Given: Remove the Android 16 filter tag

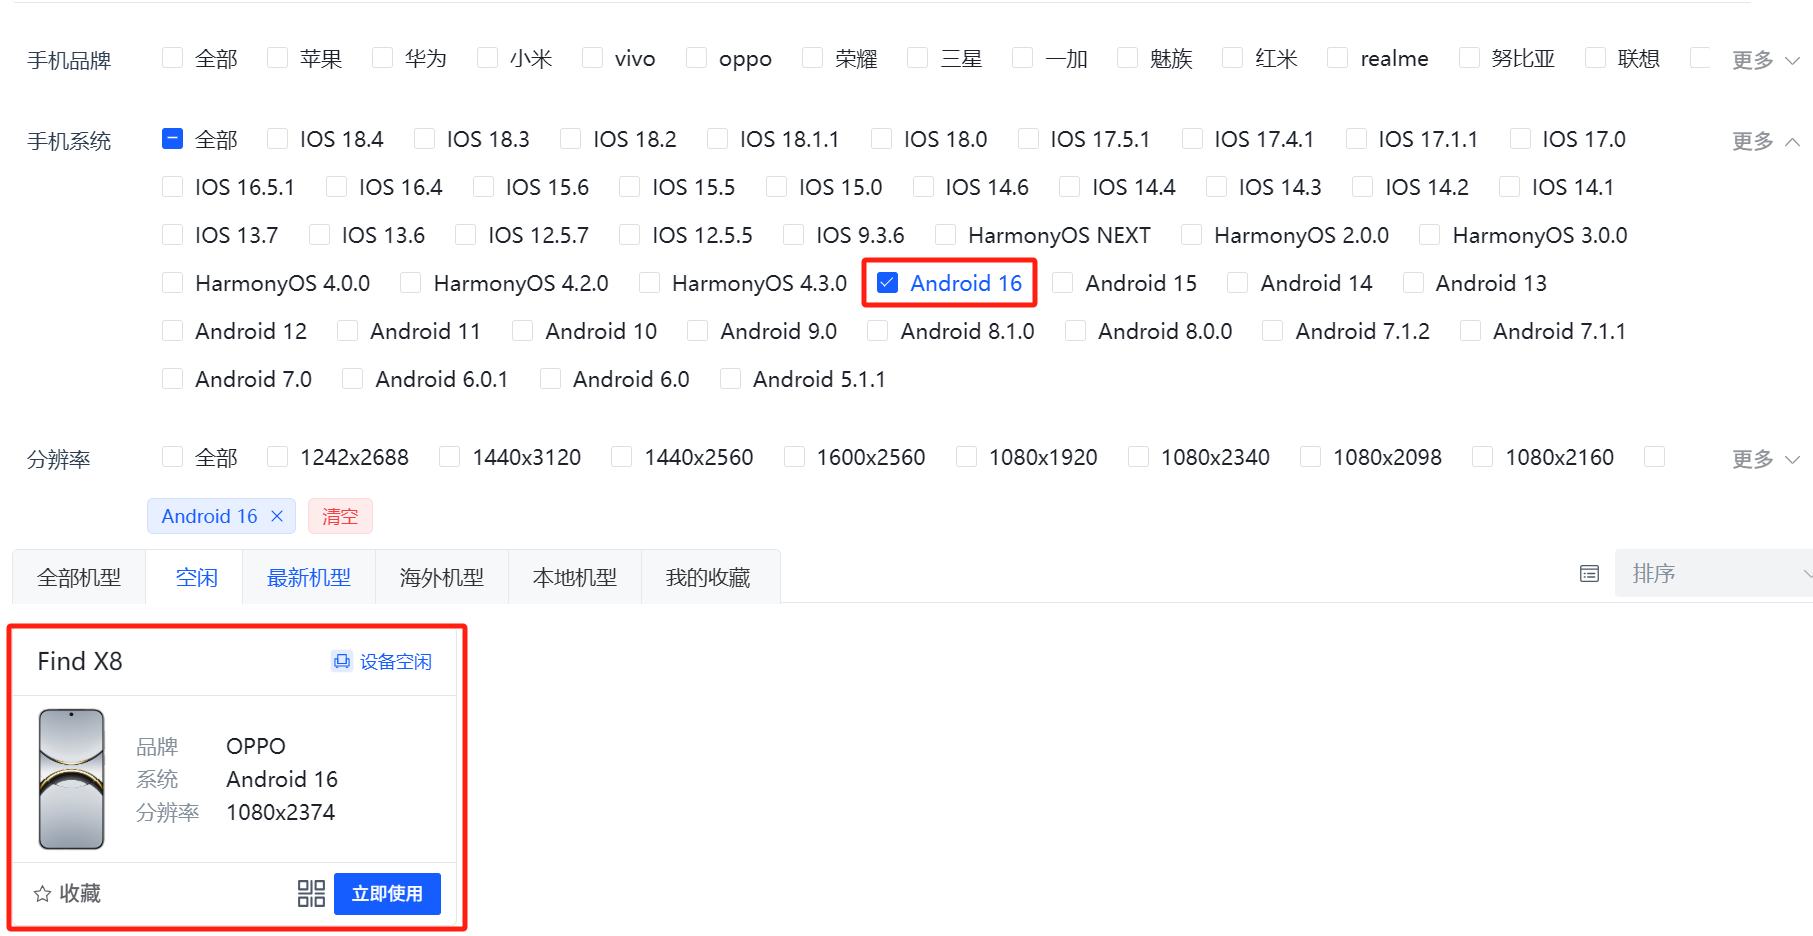Looking at the screenshot, I should click(277, 516).
